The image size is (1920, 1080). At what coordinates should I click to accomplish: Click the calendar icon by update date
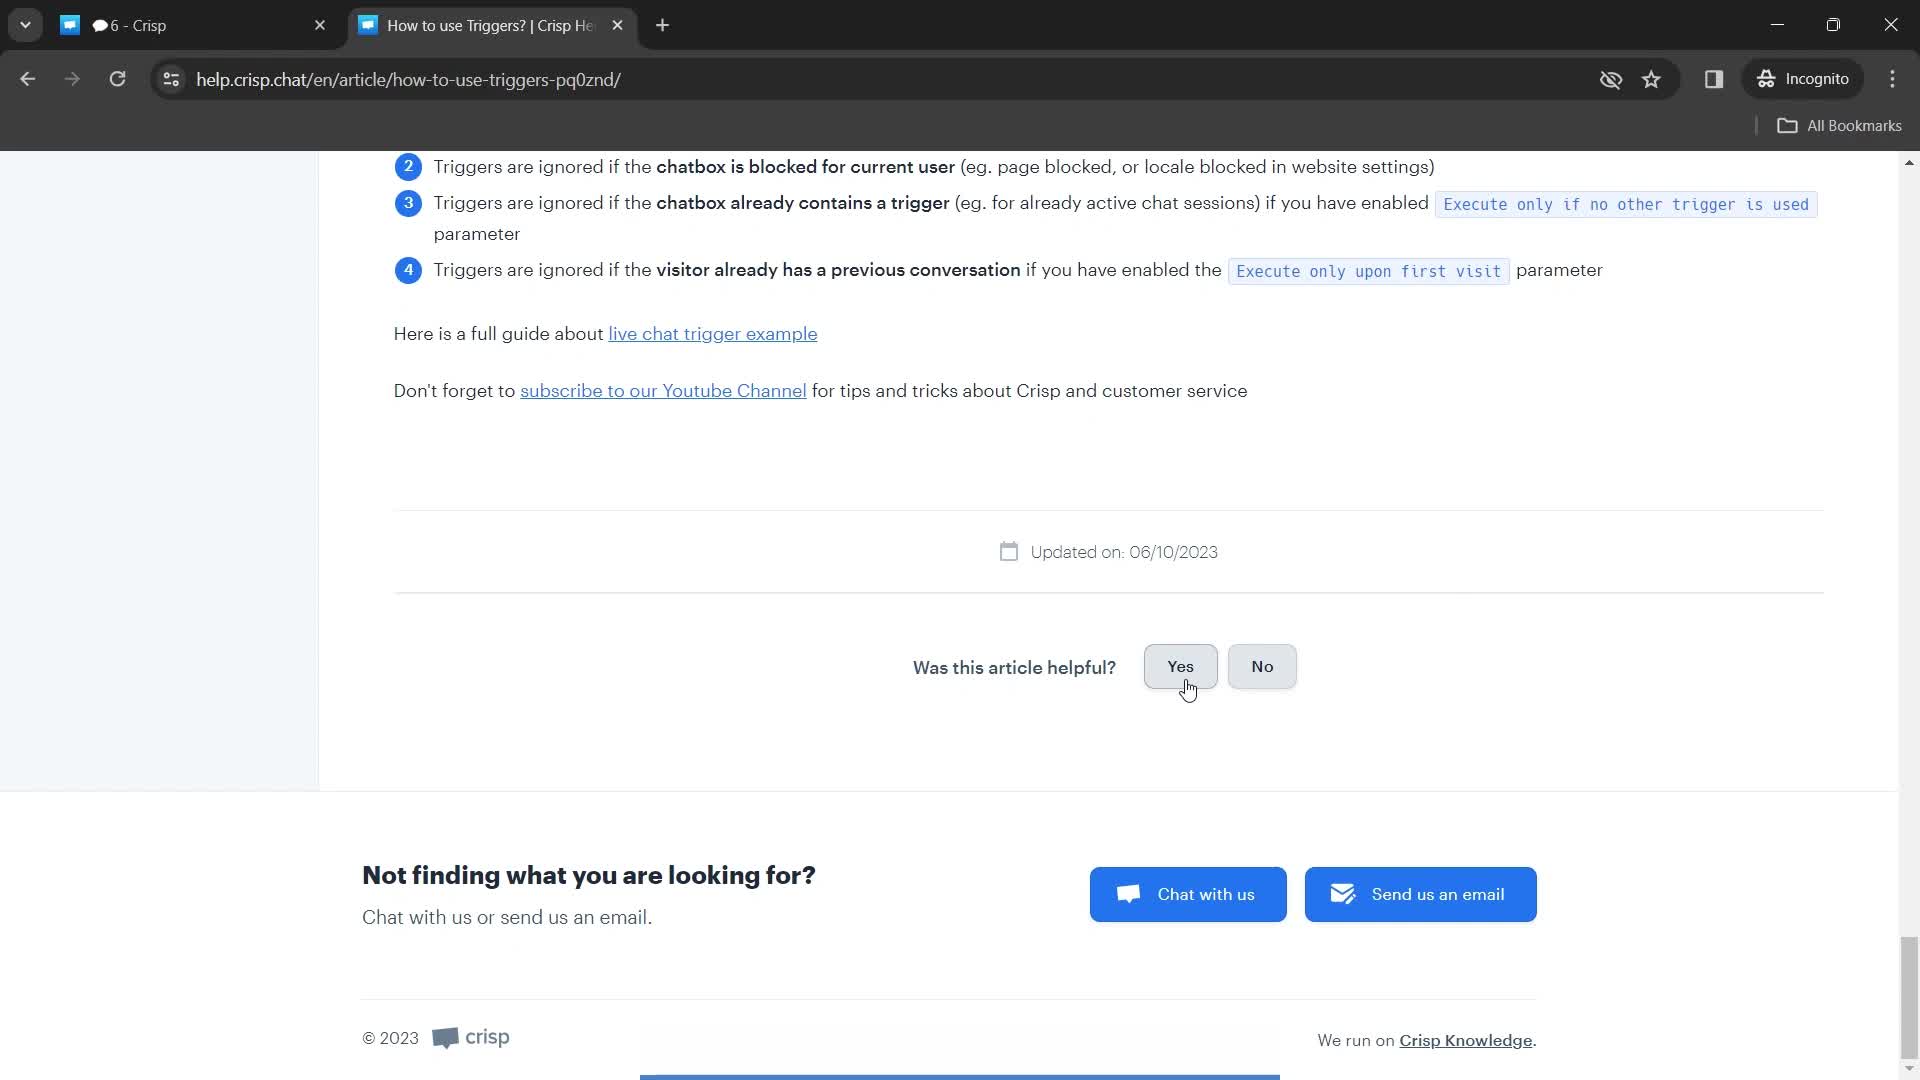click(x=1008, y=552)
